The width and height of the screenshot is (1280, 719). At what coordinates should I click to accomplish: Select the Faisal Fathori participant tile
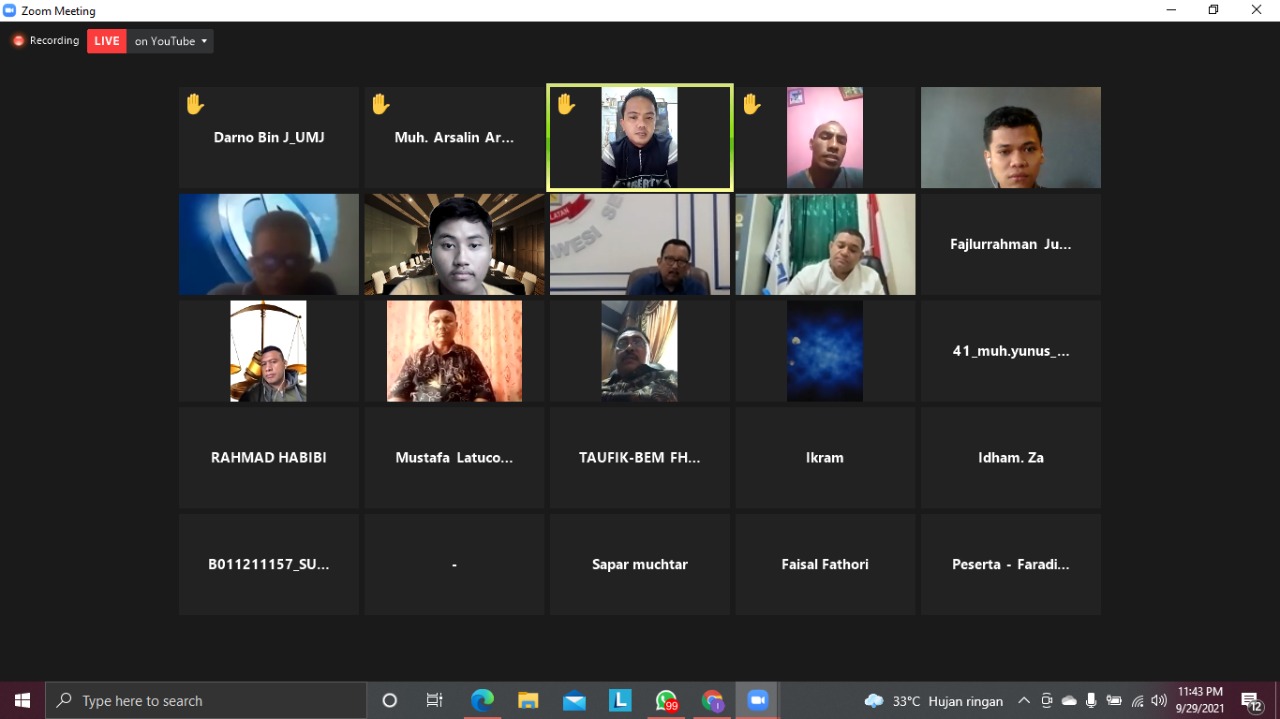click(825, 564)
